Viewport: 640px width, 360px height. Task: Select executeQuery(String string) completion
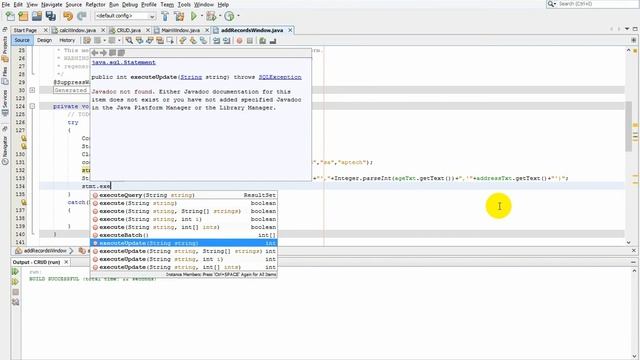click(184, 195)
